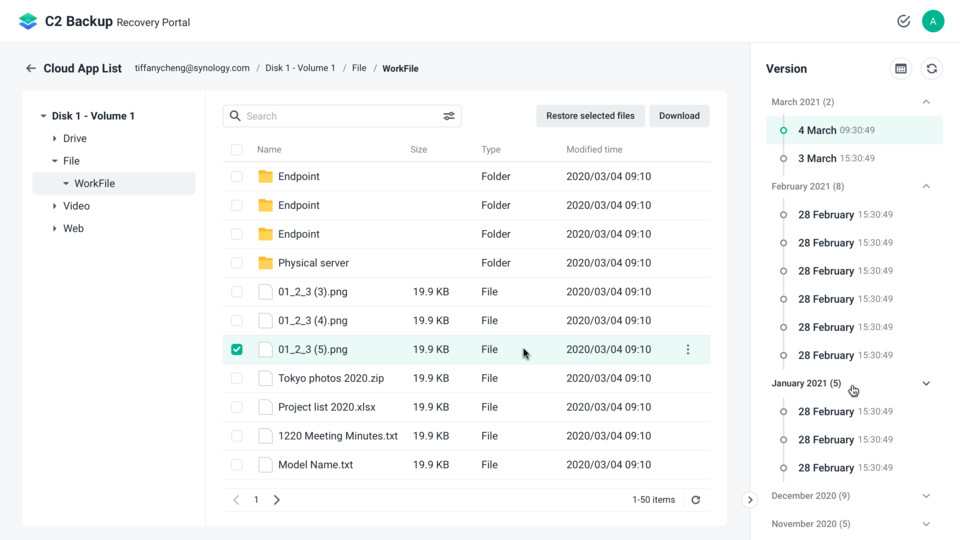Image resolution: width=960 pixels, height=540 pixels.
Task: Collapse the February 2021 version group
Action: [926, 186]
